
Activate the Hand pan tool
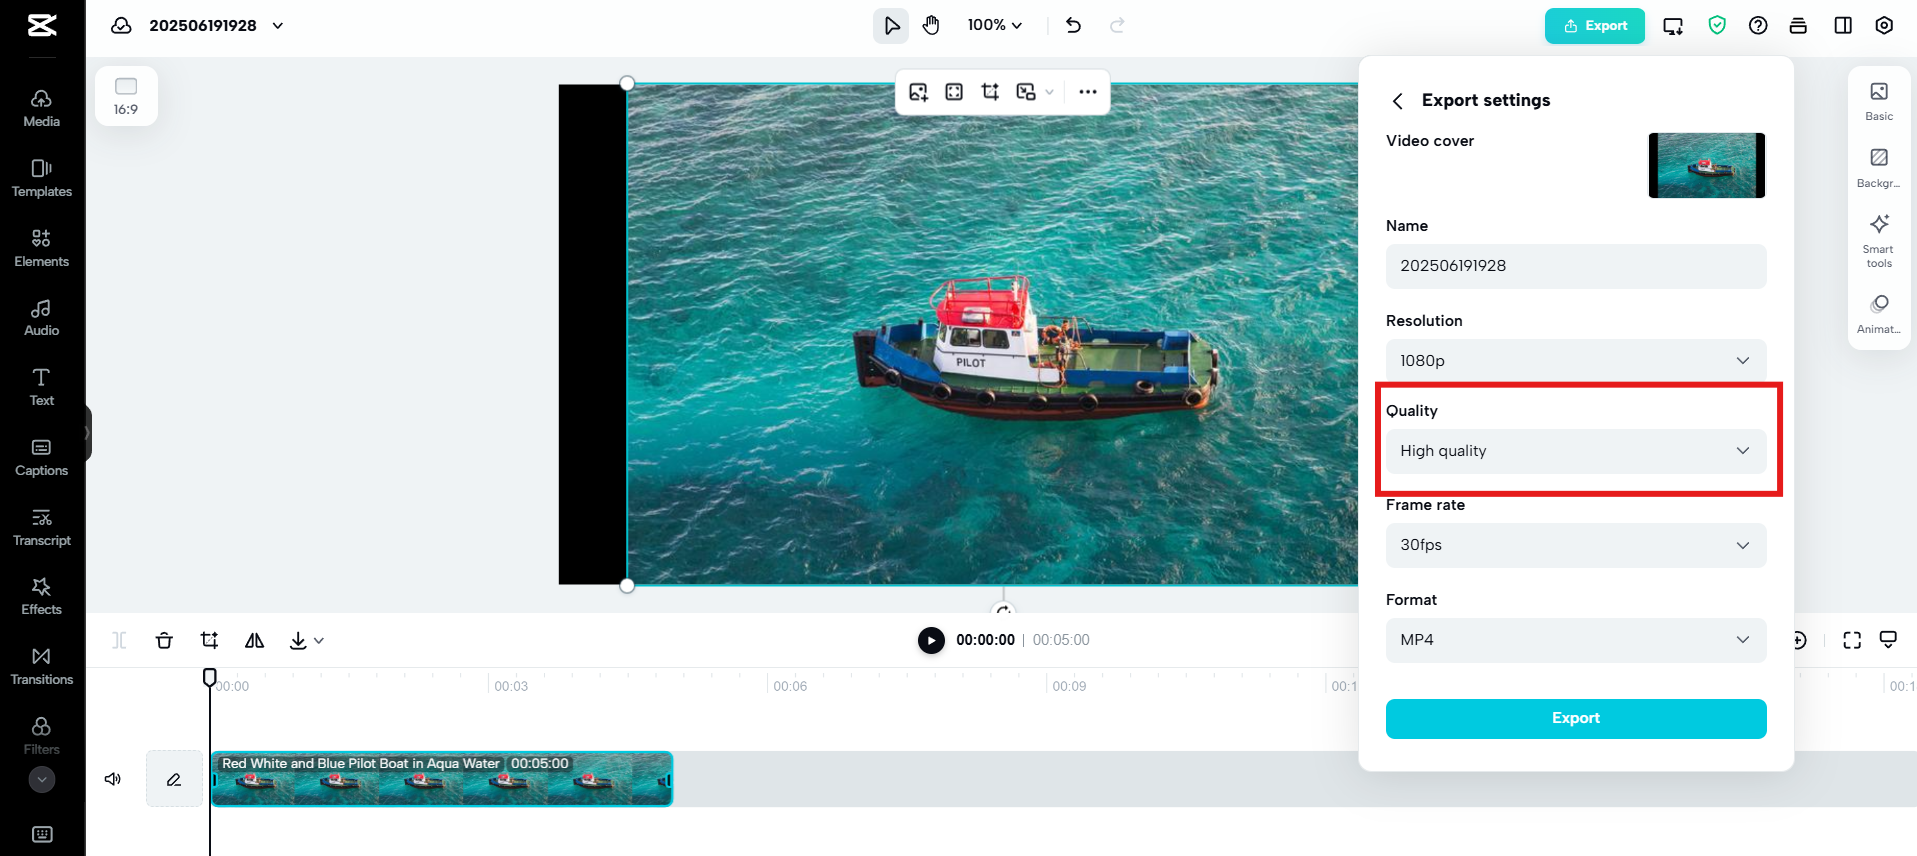coord(931,25)
